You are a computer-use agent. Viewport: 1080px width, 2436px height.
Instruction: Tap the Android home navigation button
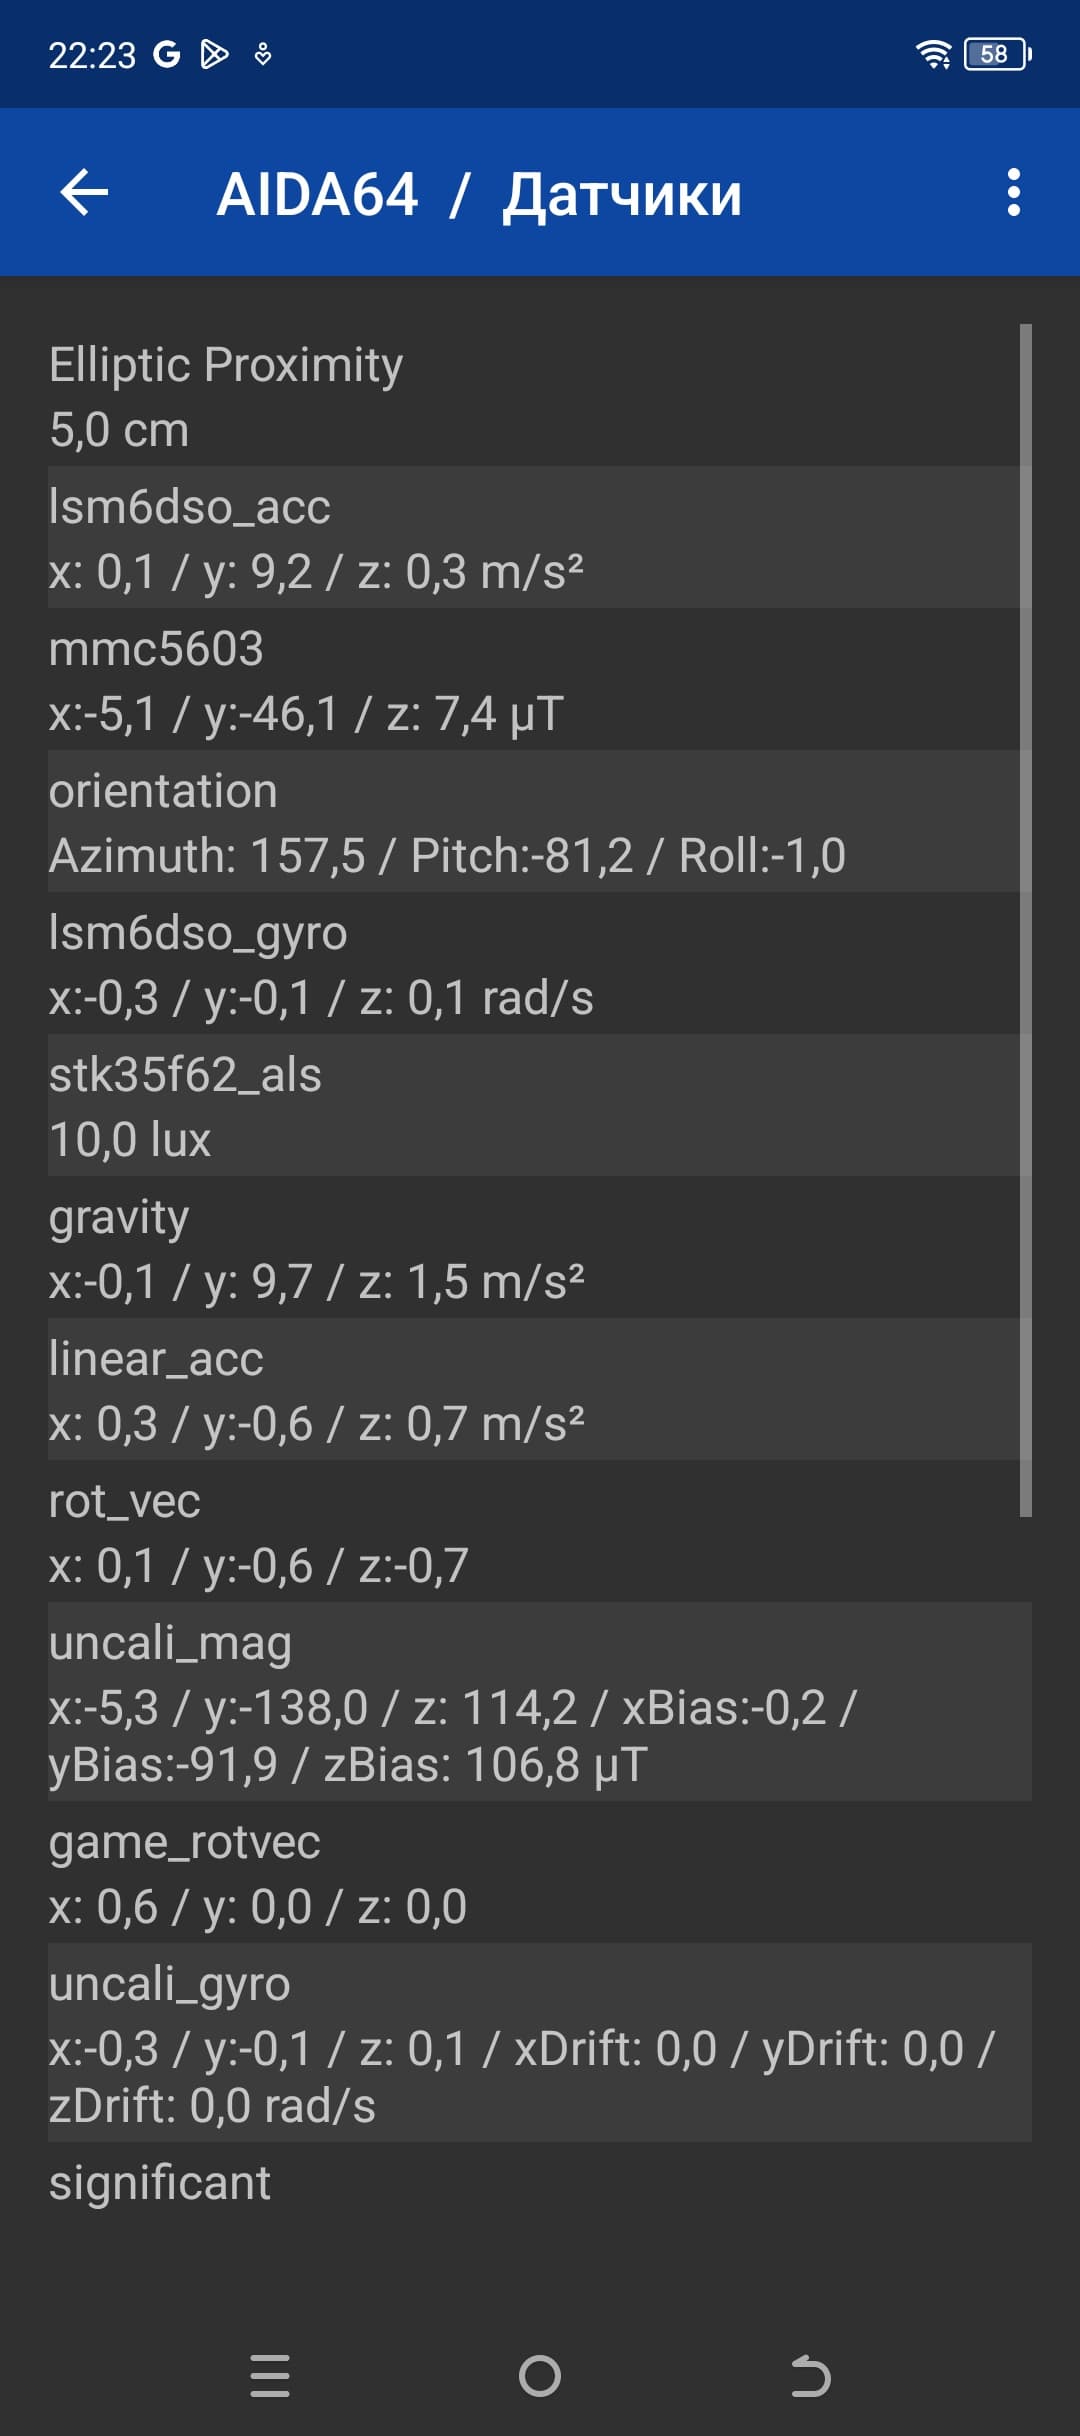tap(540, 2376)
